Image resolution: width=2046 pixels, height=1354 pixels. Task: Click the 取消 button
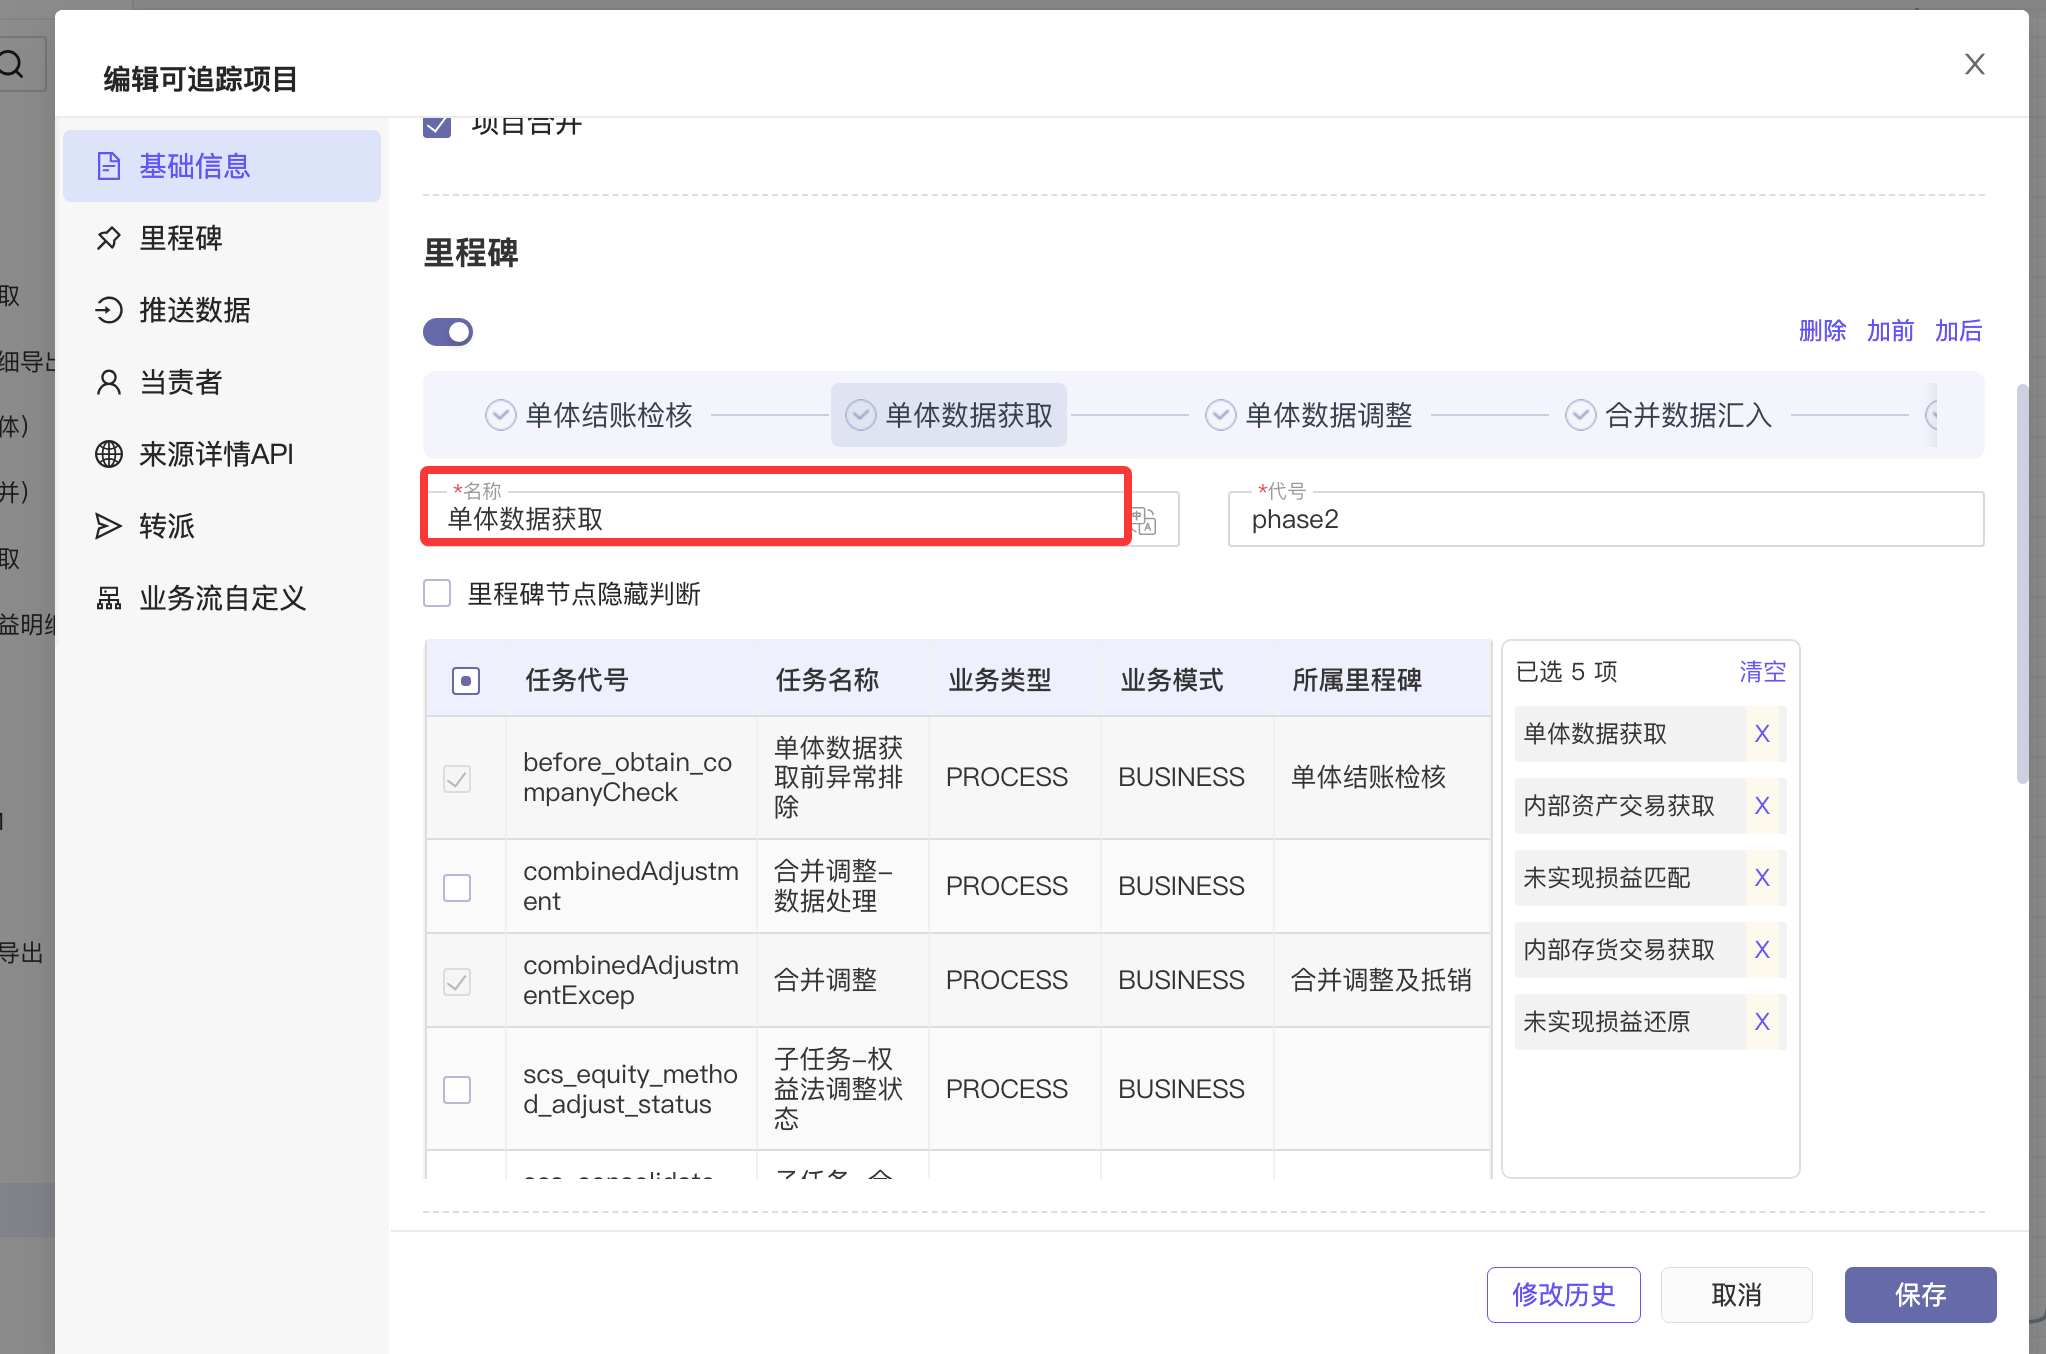(1736, 1295)
